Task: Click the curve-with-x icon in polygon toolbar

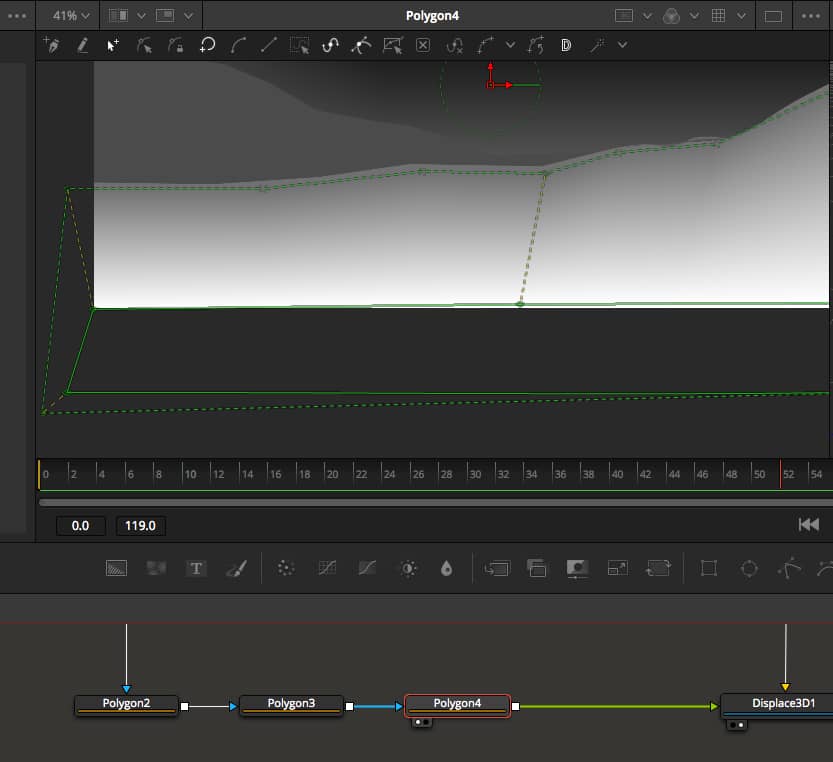Action: pos(454,46)
